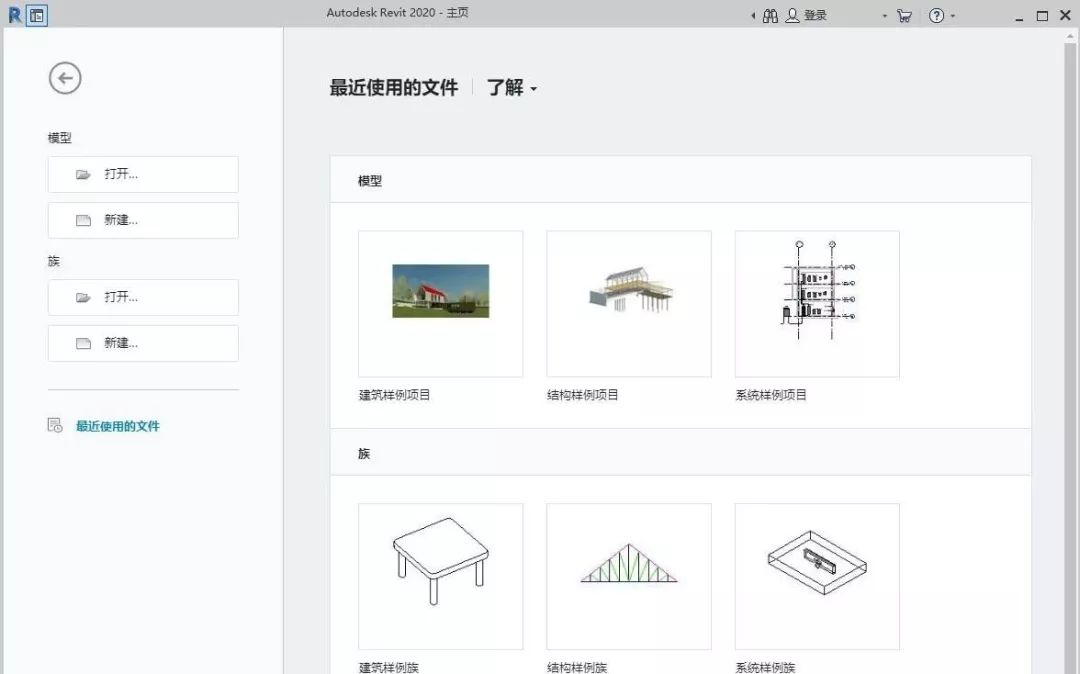The height and width of the screenshot is (674, 1080).
Task: Click the back arrow circle icon
Action: point(64,77)
